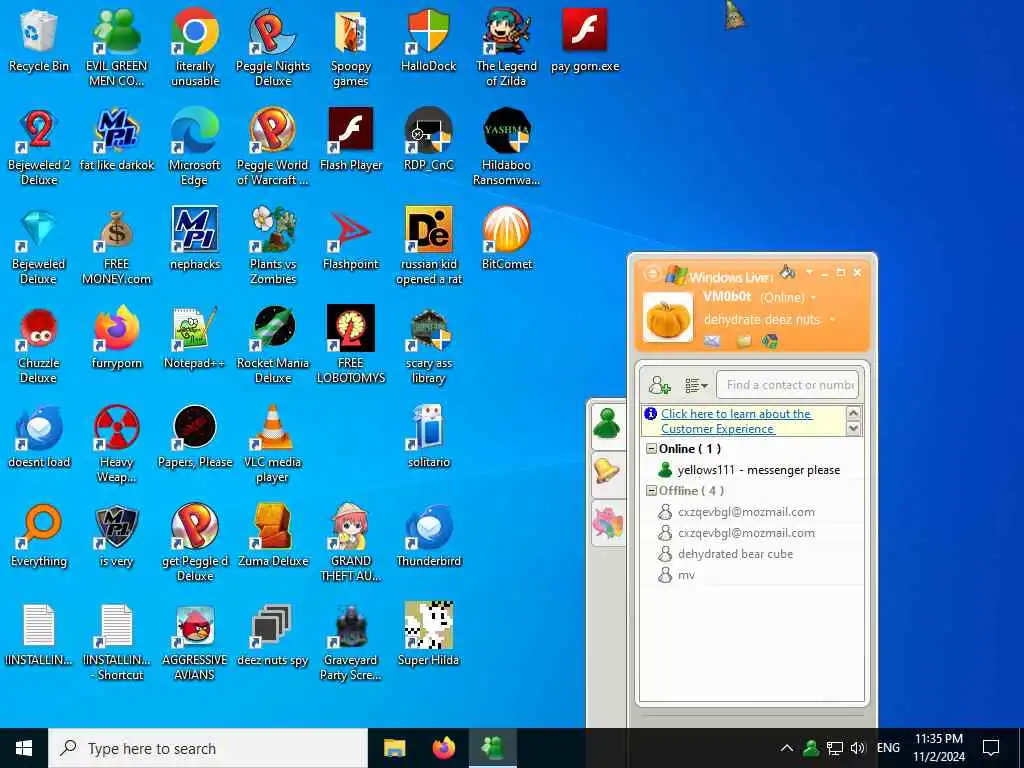Image resolution: width=1024 pixels, height=768 pixels.
Task: Click the Add a contact icon
Action: click(660, 385)
